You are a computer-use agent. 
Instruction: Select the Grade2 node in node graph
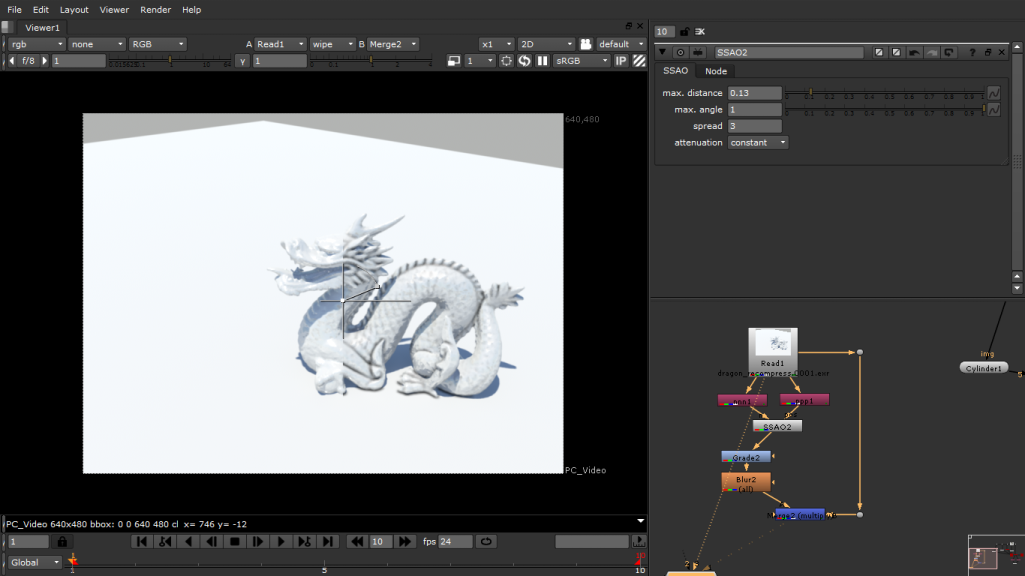(x=746, y=457)
